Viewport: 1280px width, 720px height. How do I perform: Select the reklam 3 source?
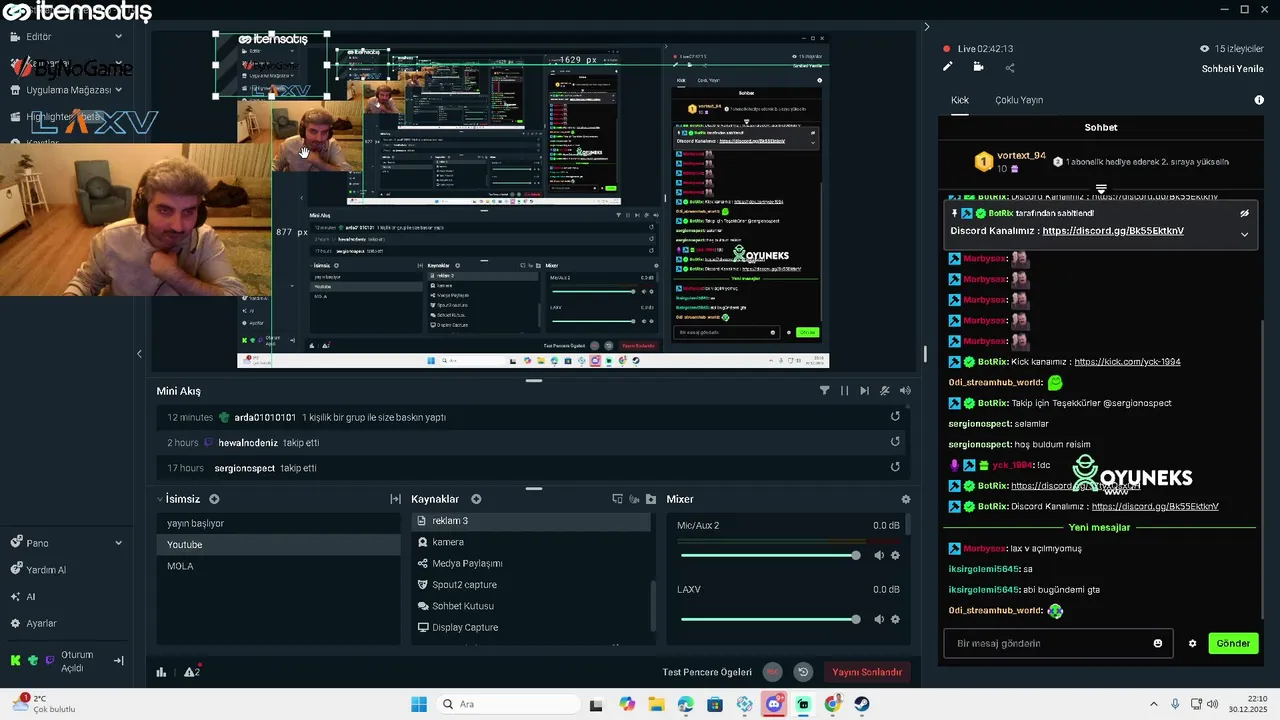(x=531, y=521)
